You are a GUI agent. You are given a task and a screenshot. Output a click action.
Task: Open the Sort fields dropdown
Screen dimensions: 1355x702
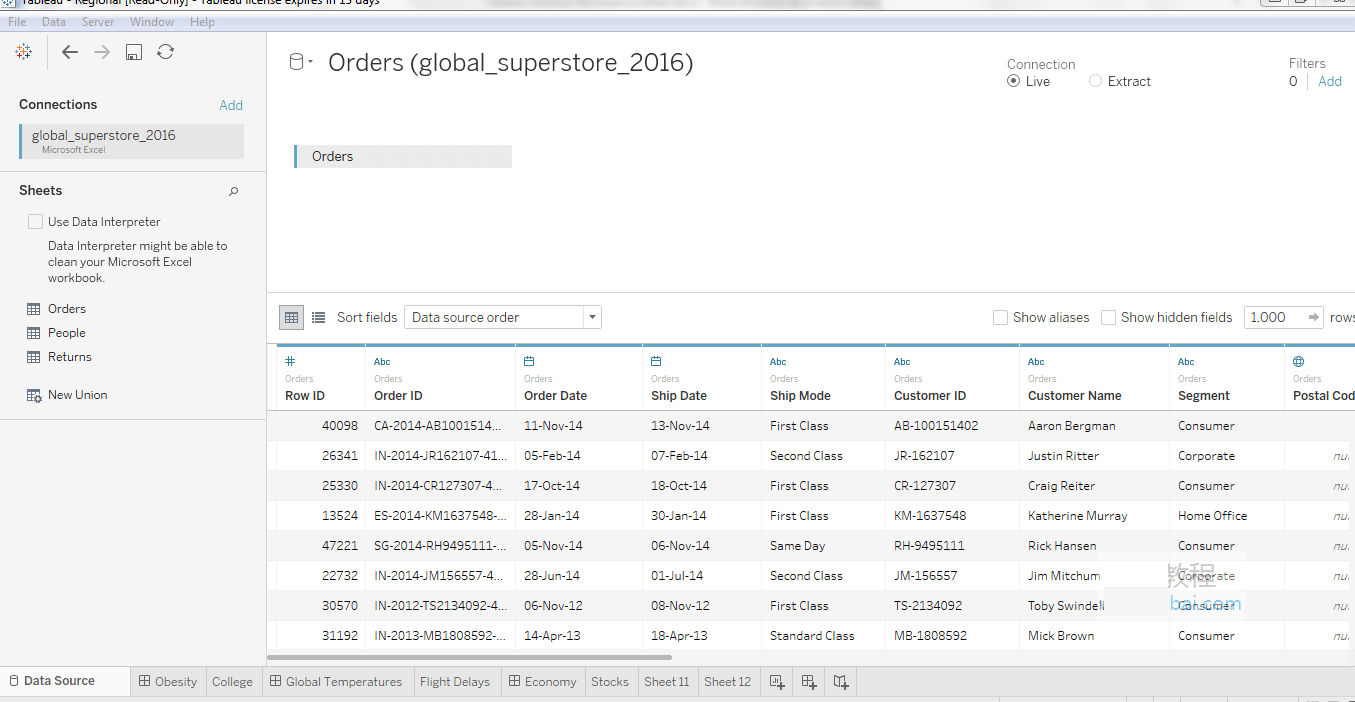[x=502, y=317]
